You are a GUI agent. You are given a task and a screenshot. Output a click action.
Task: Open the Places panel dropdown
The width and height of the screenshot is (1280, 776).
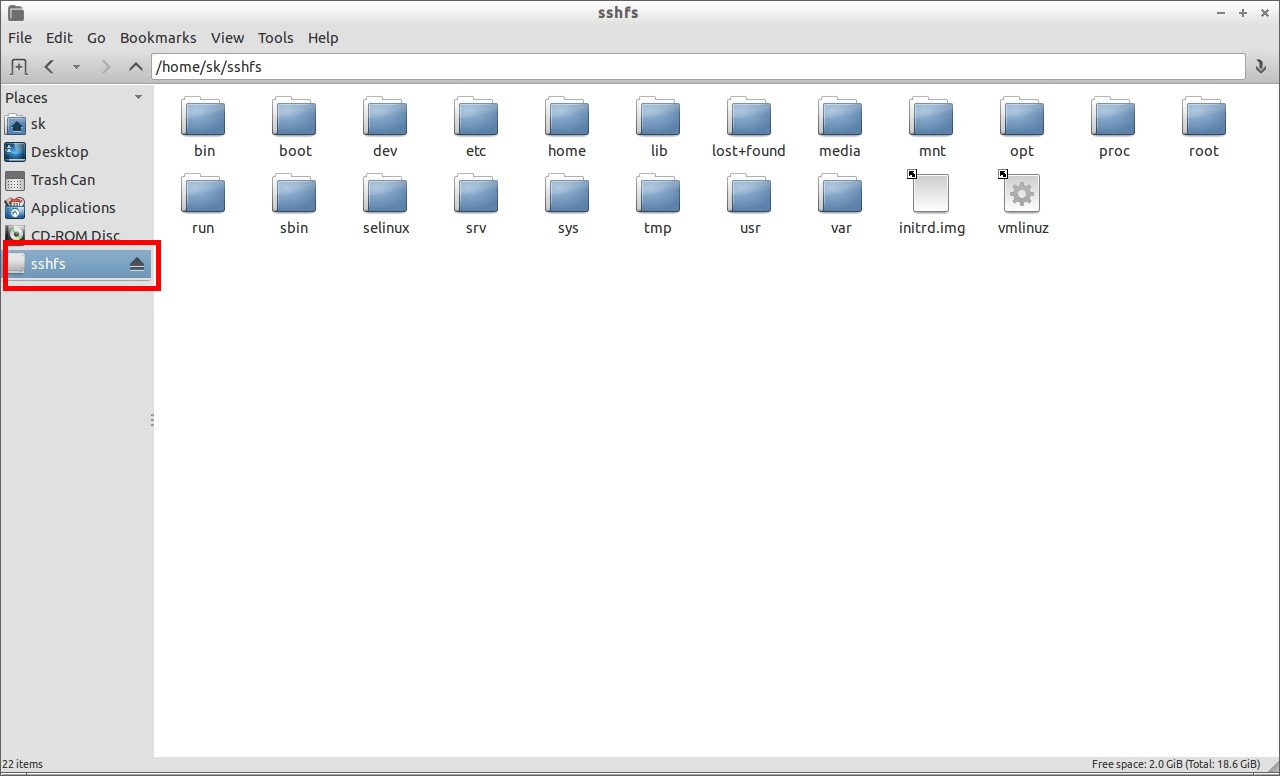point(138,97)
